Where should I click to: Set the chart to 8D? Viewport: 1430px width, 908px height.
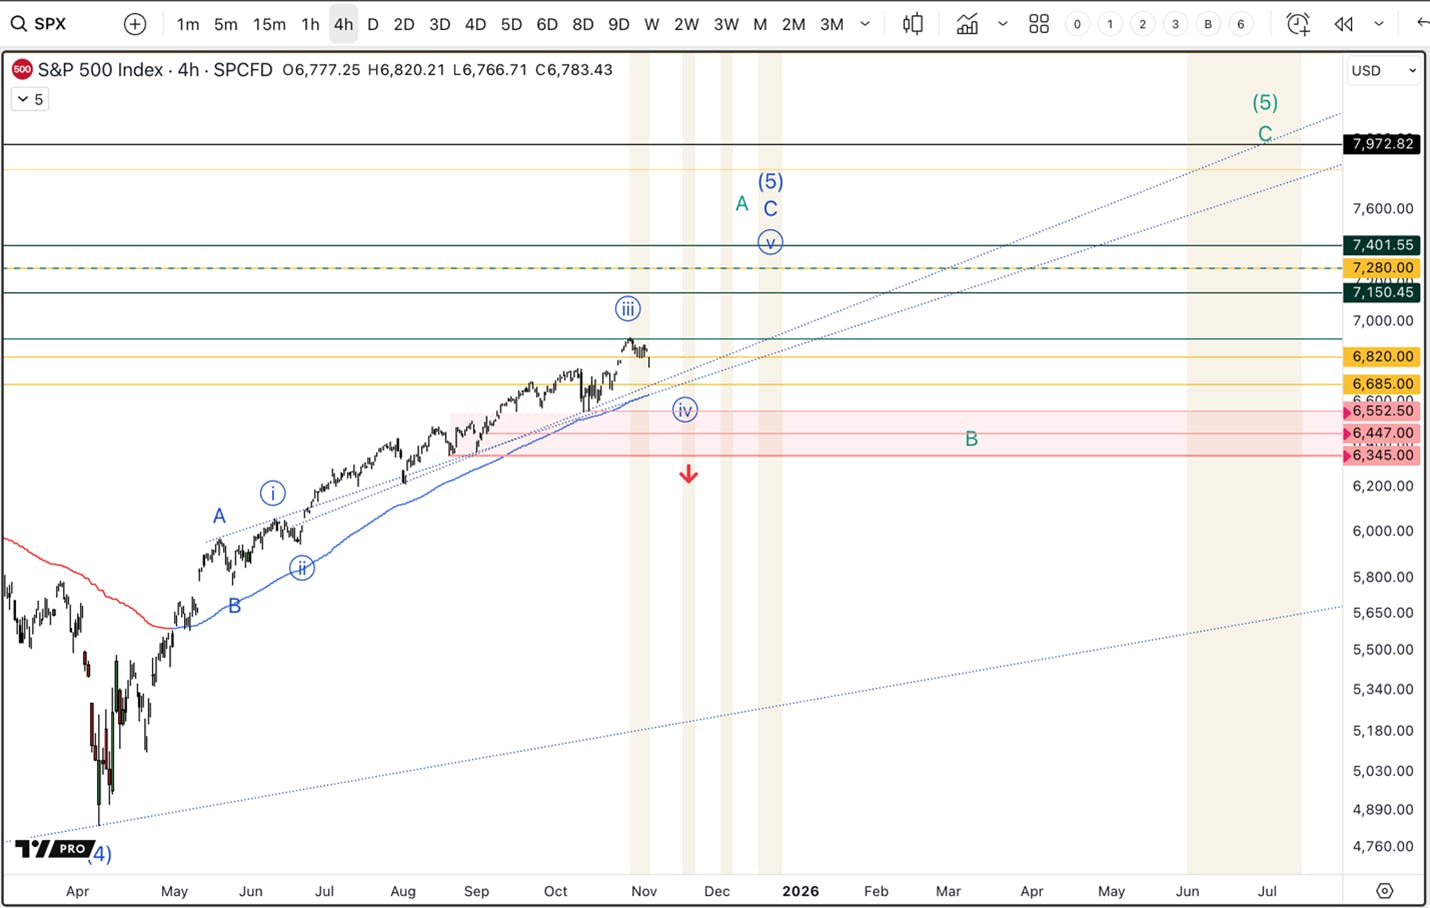coord(583,24)
